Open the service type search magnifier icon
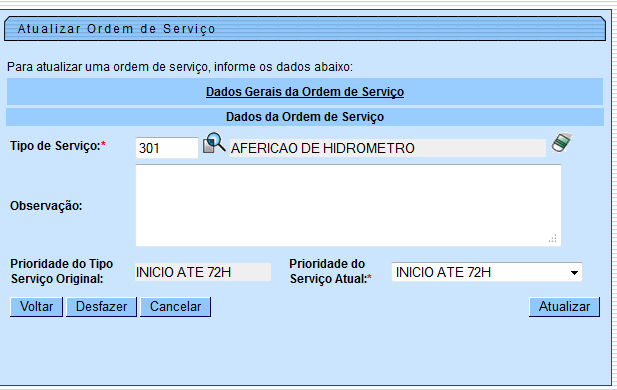Image resolution: width=617 pixels, height=390 pixels. point(214,143)
